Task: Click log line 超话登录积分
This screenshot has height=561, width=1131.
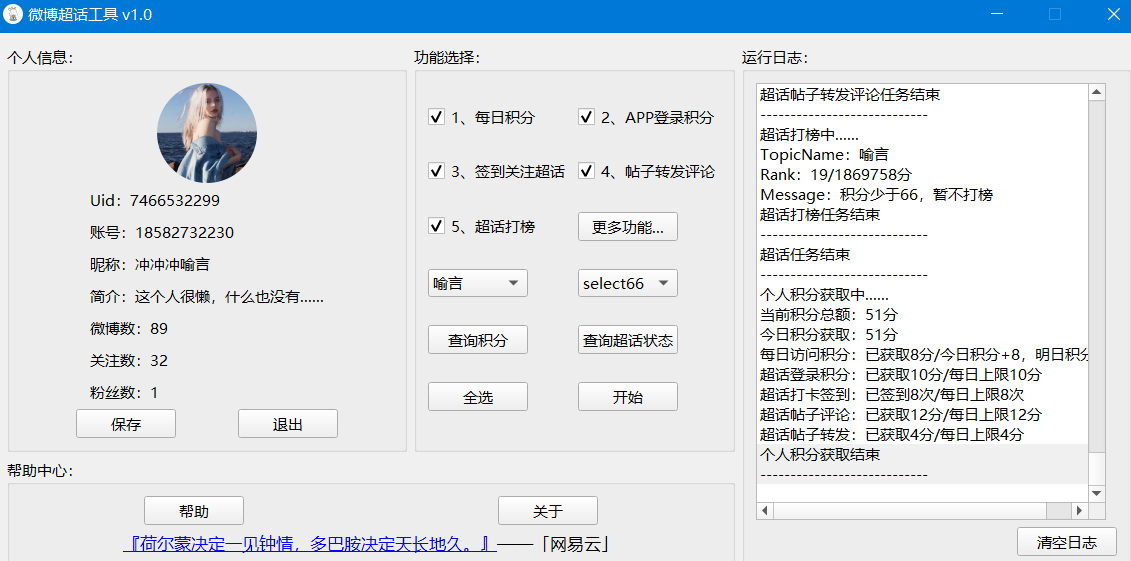Action: coord(901,375)
